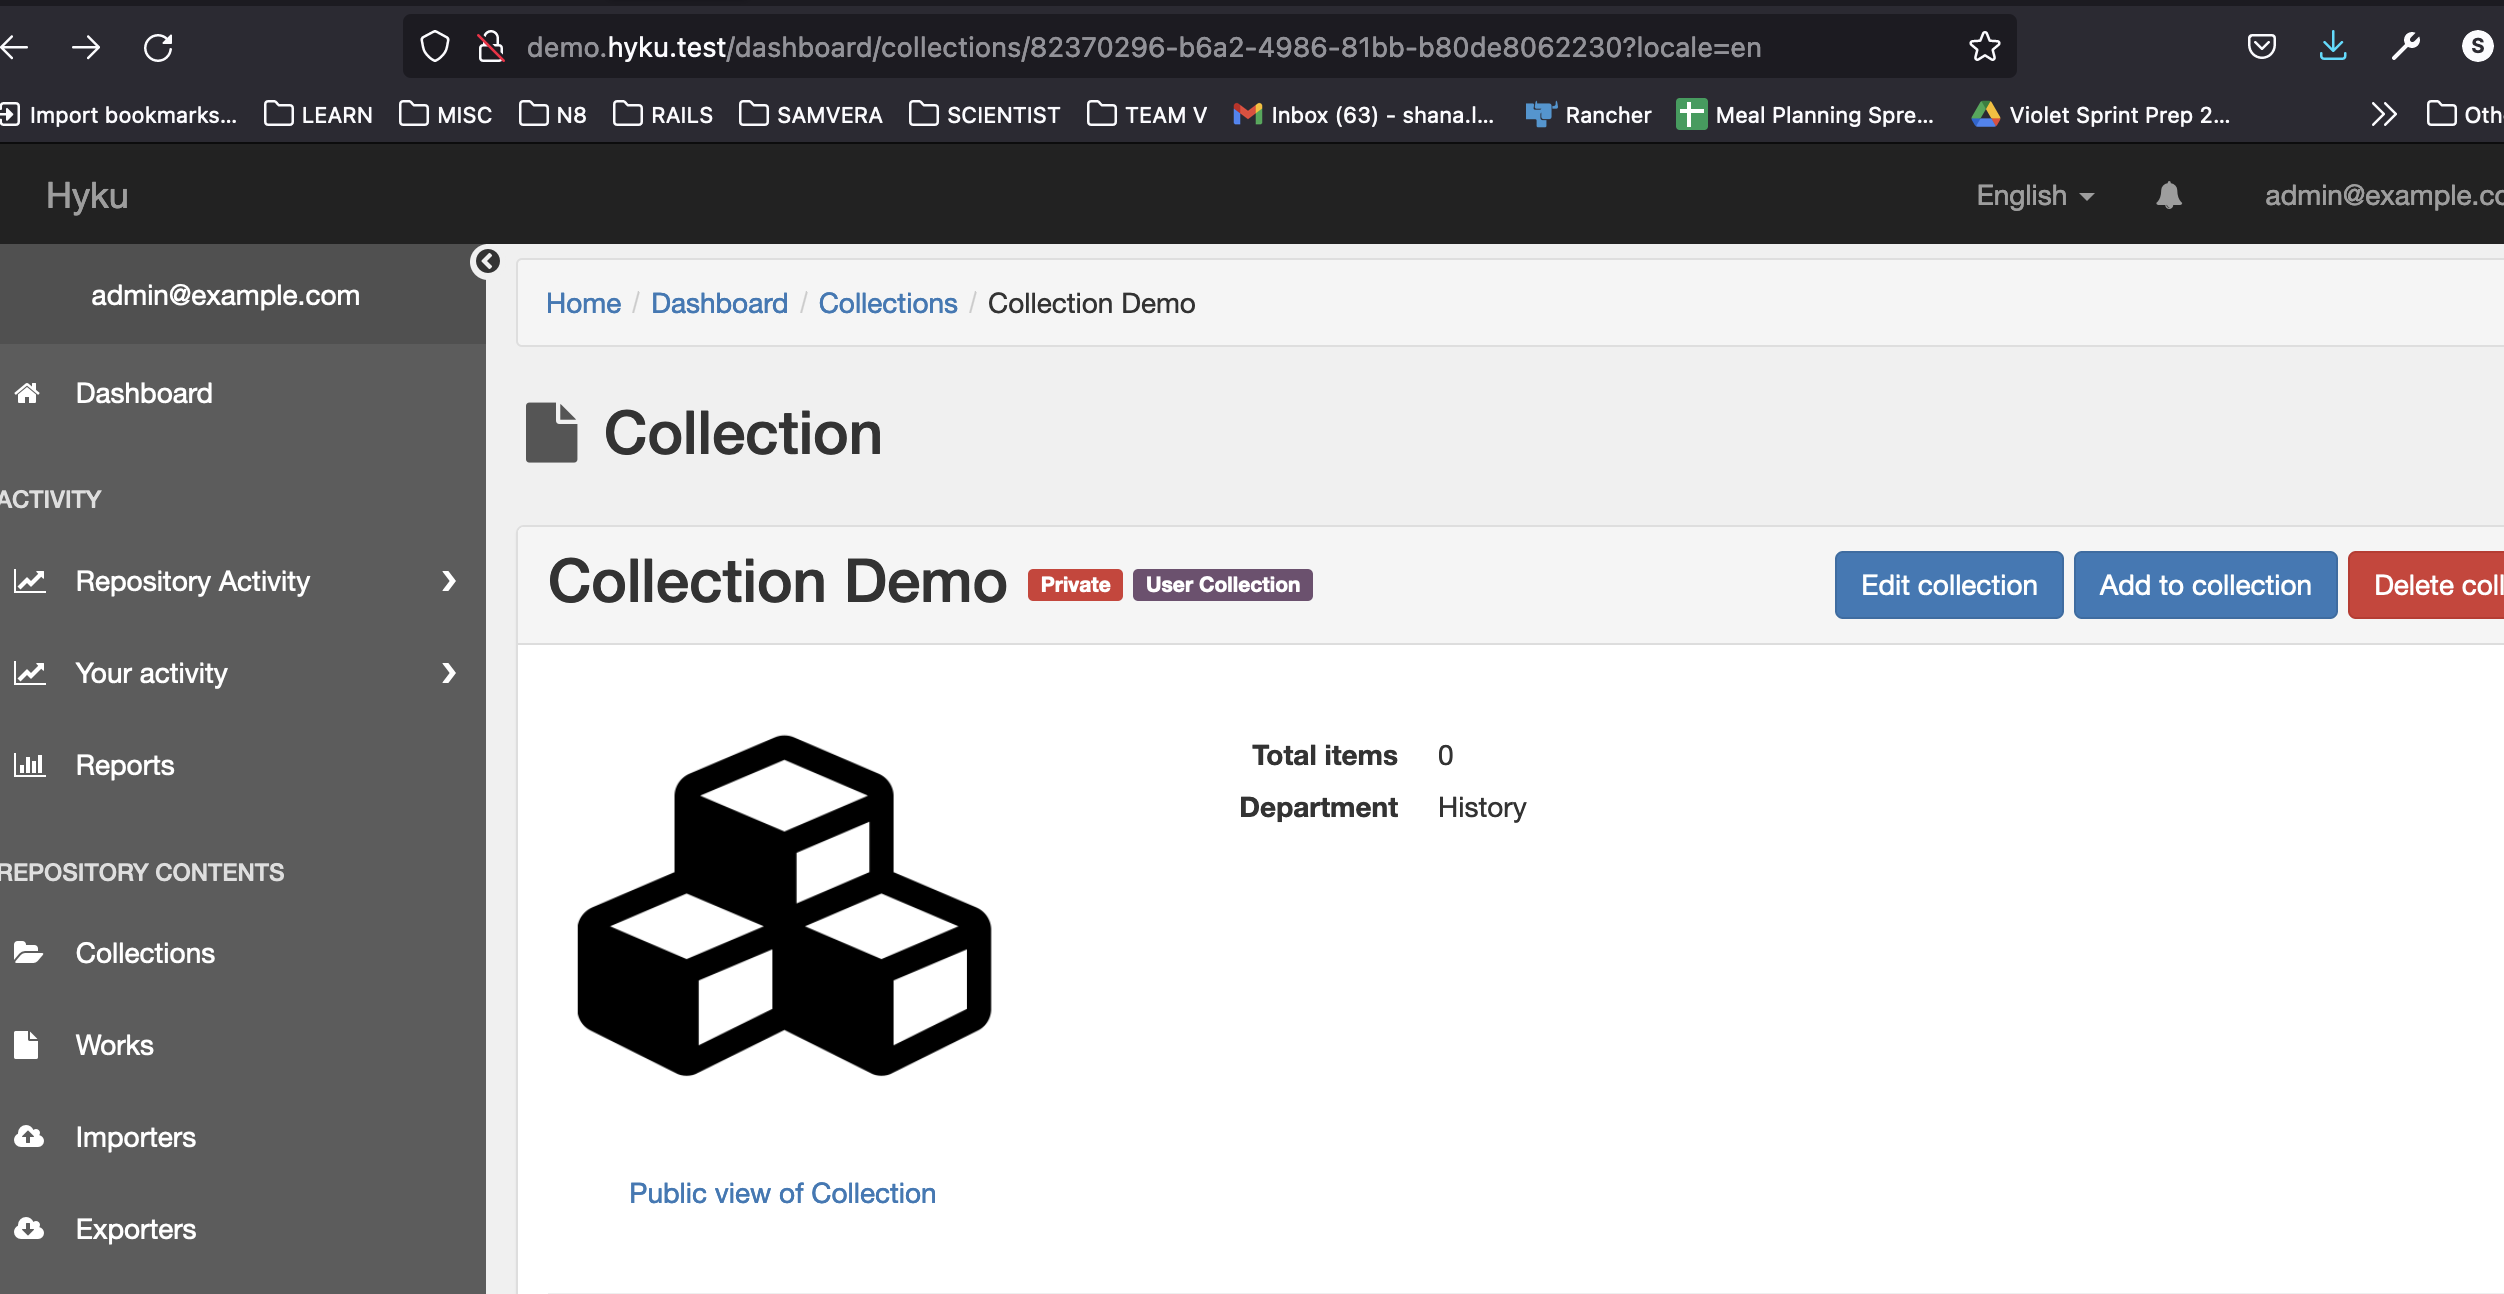Click the Repository Activity chart icon
The width and height of the screenshot is (2504, 1294).
29,581
